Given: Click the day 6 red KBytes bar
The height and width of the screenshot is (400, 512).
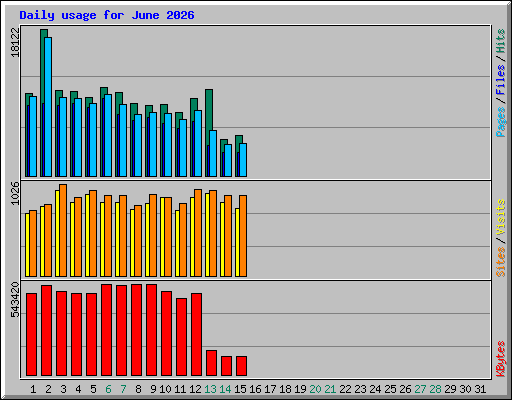Looking at the screenshot, I should [106, 330].
